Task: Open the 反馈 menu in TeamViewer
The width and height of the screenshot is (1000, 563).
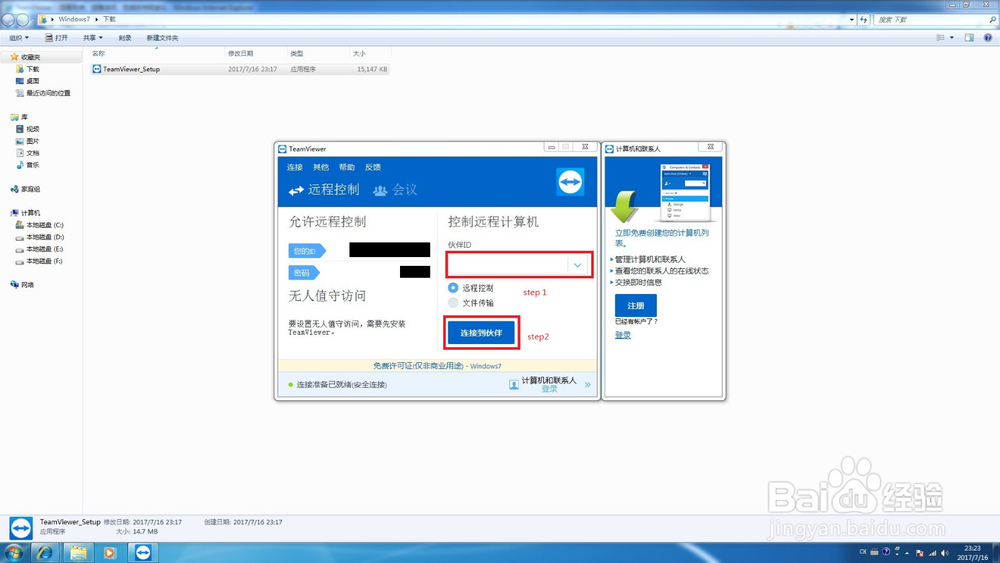Action: [x=373, y=167]
